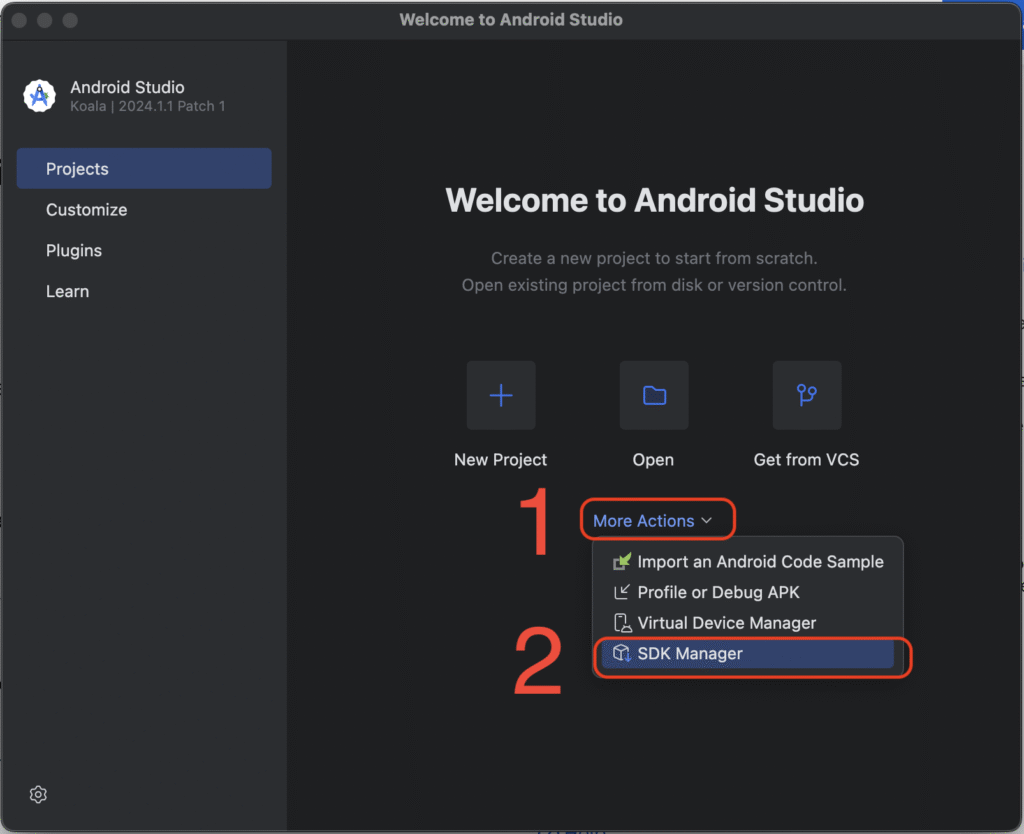Click the red close window button
Viewport: 1024px width, 834px height.
20,20
